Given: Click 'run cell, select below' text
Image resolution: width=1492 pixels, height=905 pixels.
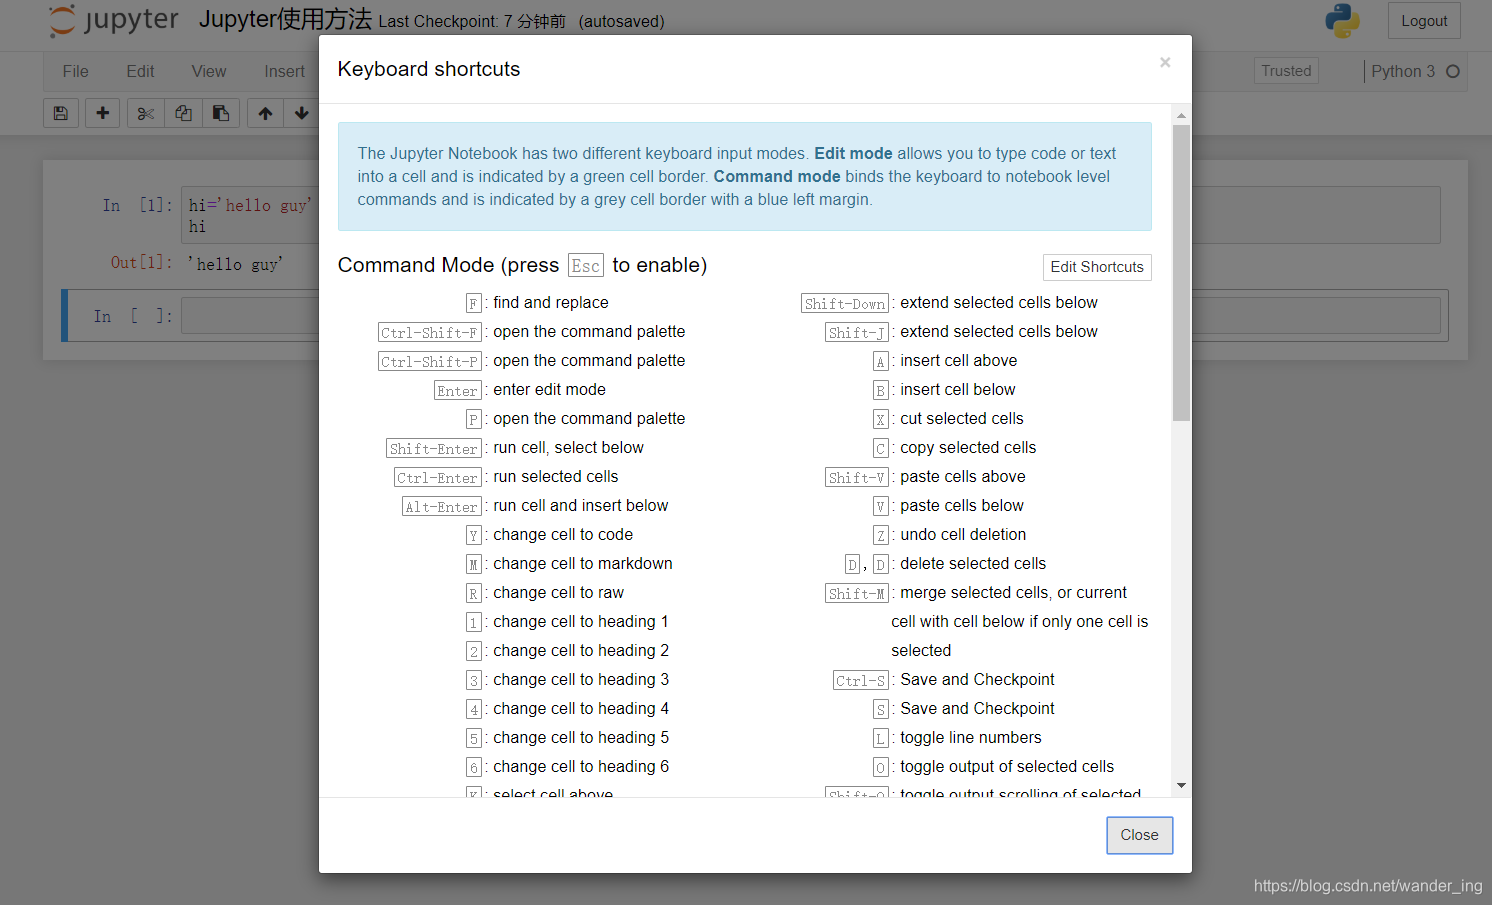Looking at the screenshot, I should click(568, 447).
